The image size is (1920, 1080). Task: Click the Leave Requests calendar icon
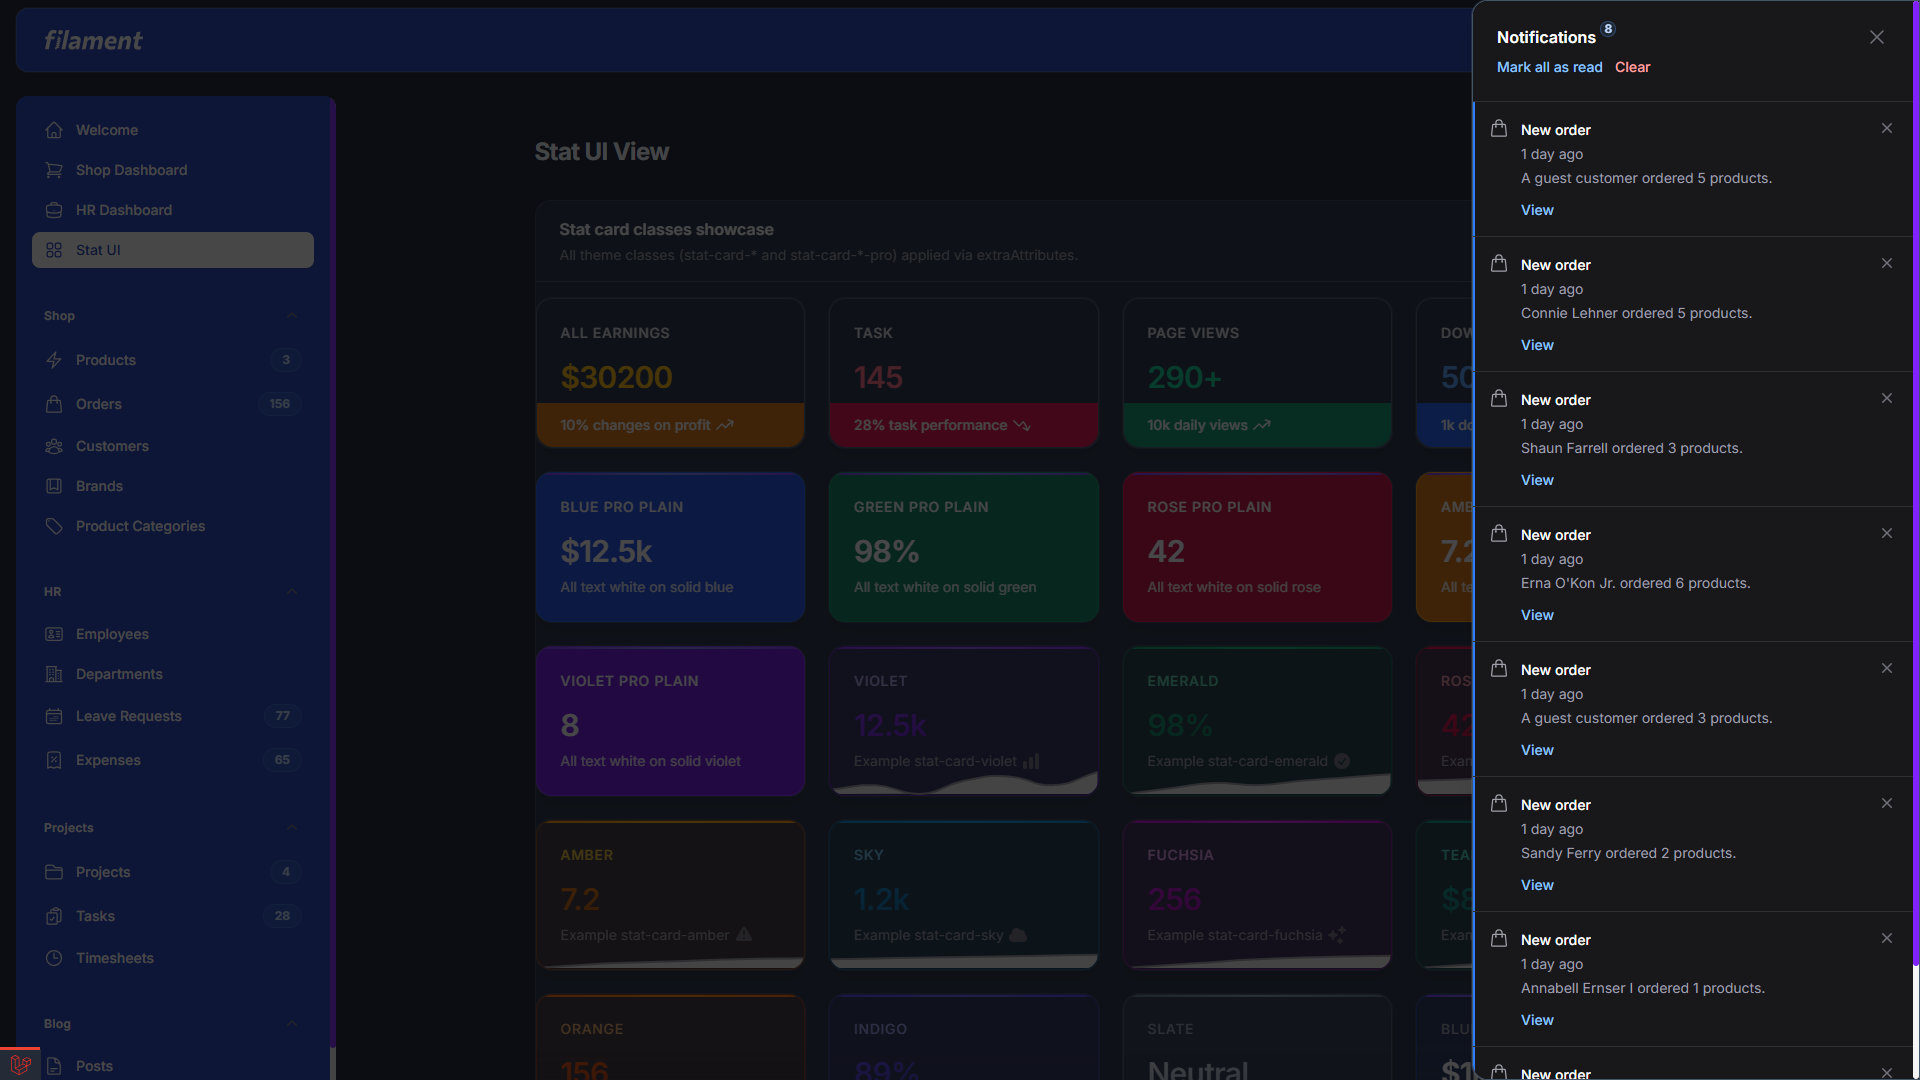(x=54, y=716)
